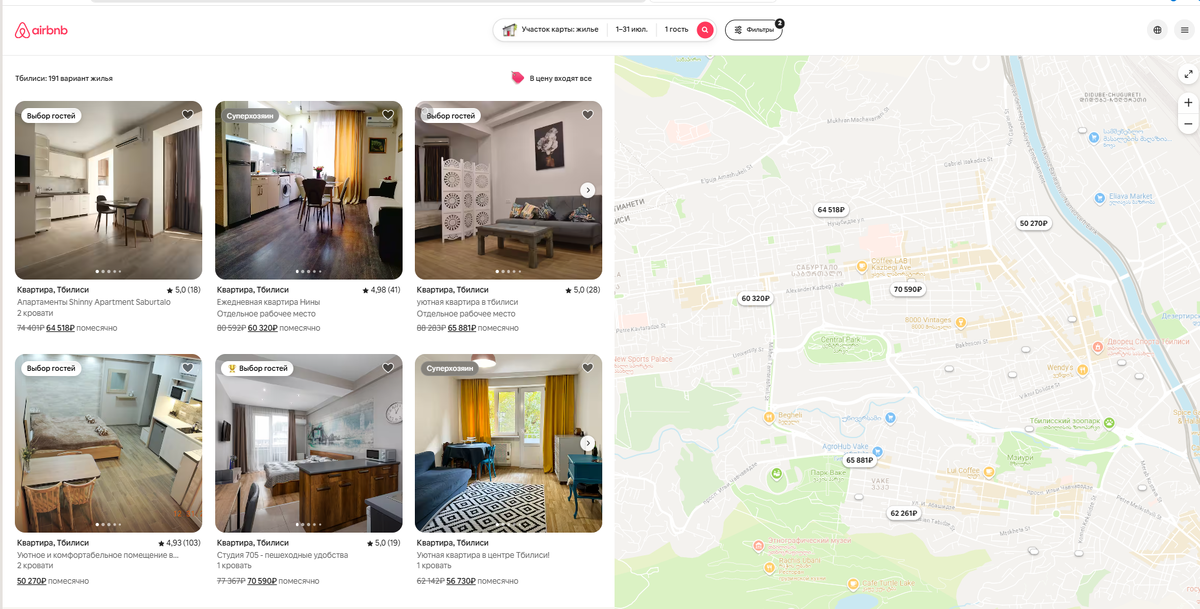The height and width of the screenshot is (609, 1200).
Task: Zoom in on the map
Action: click(x=1188, y=103)
